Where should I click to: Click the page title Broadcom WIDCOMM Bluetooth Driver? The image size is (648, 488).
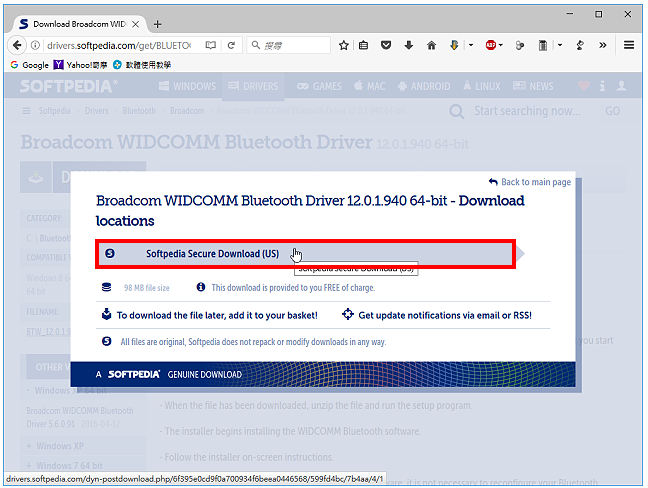(196, 142)
